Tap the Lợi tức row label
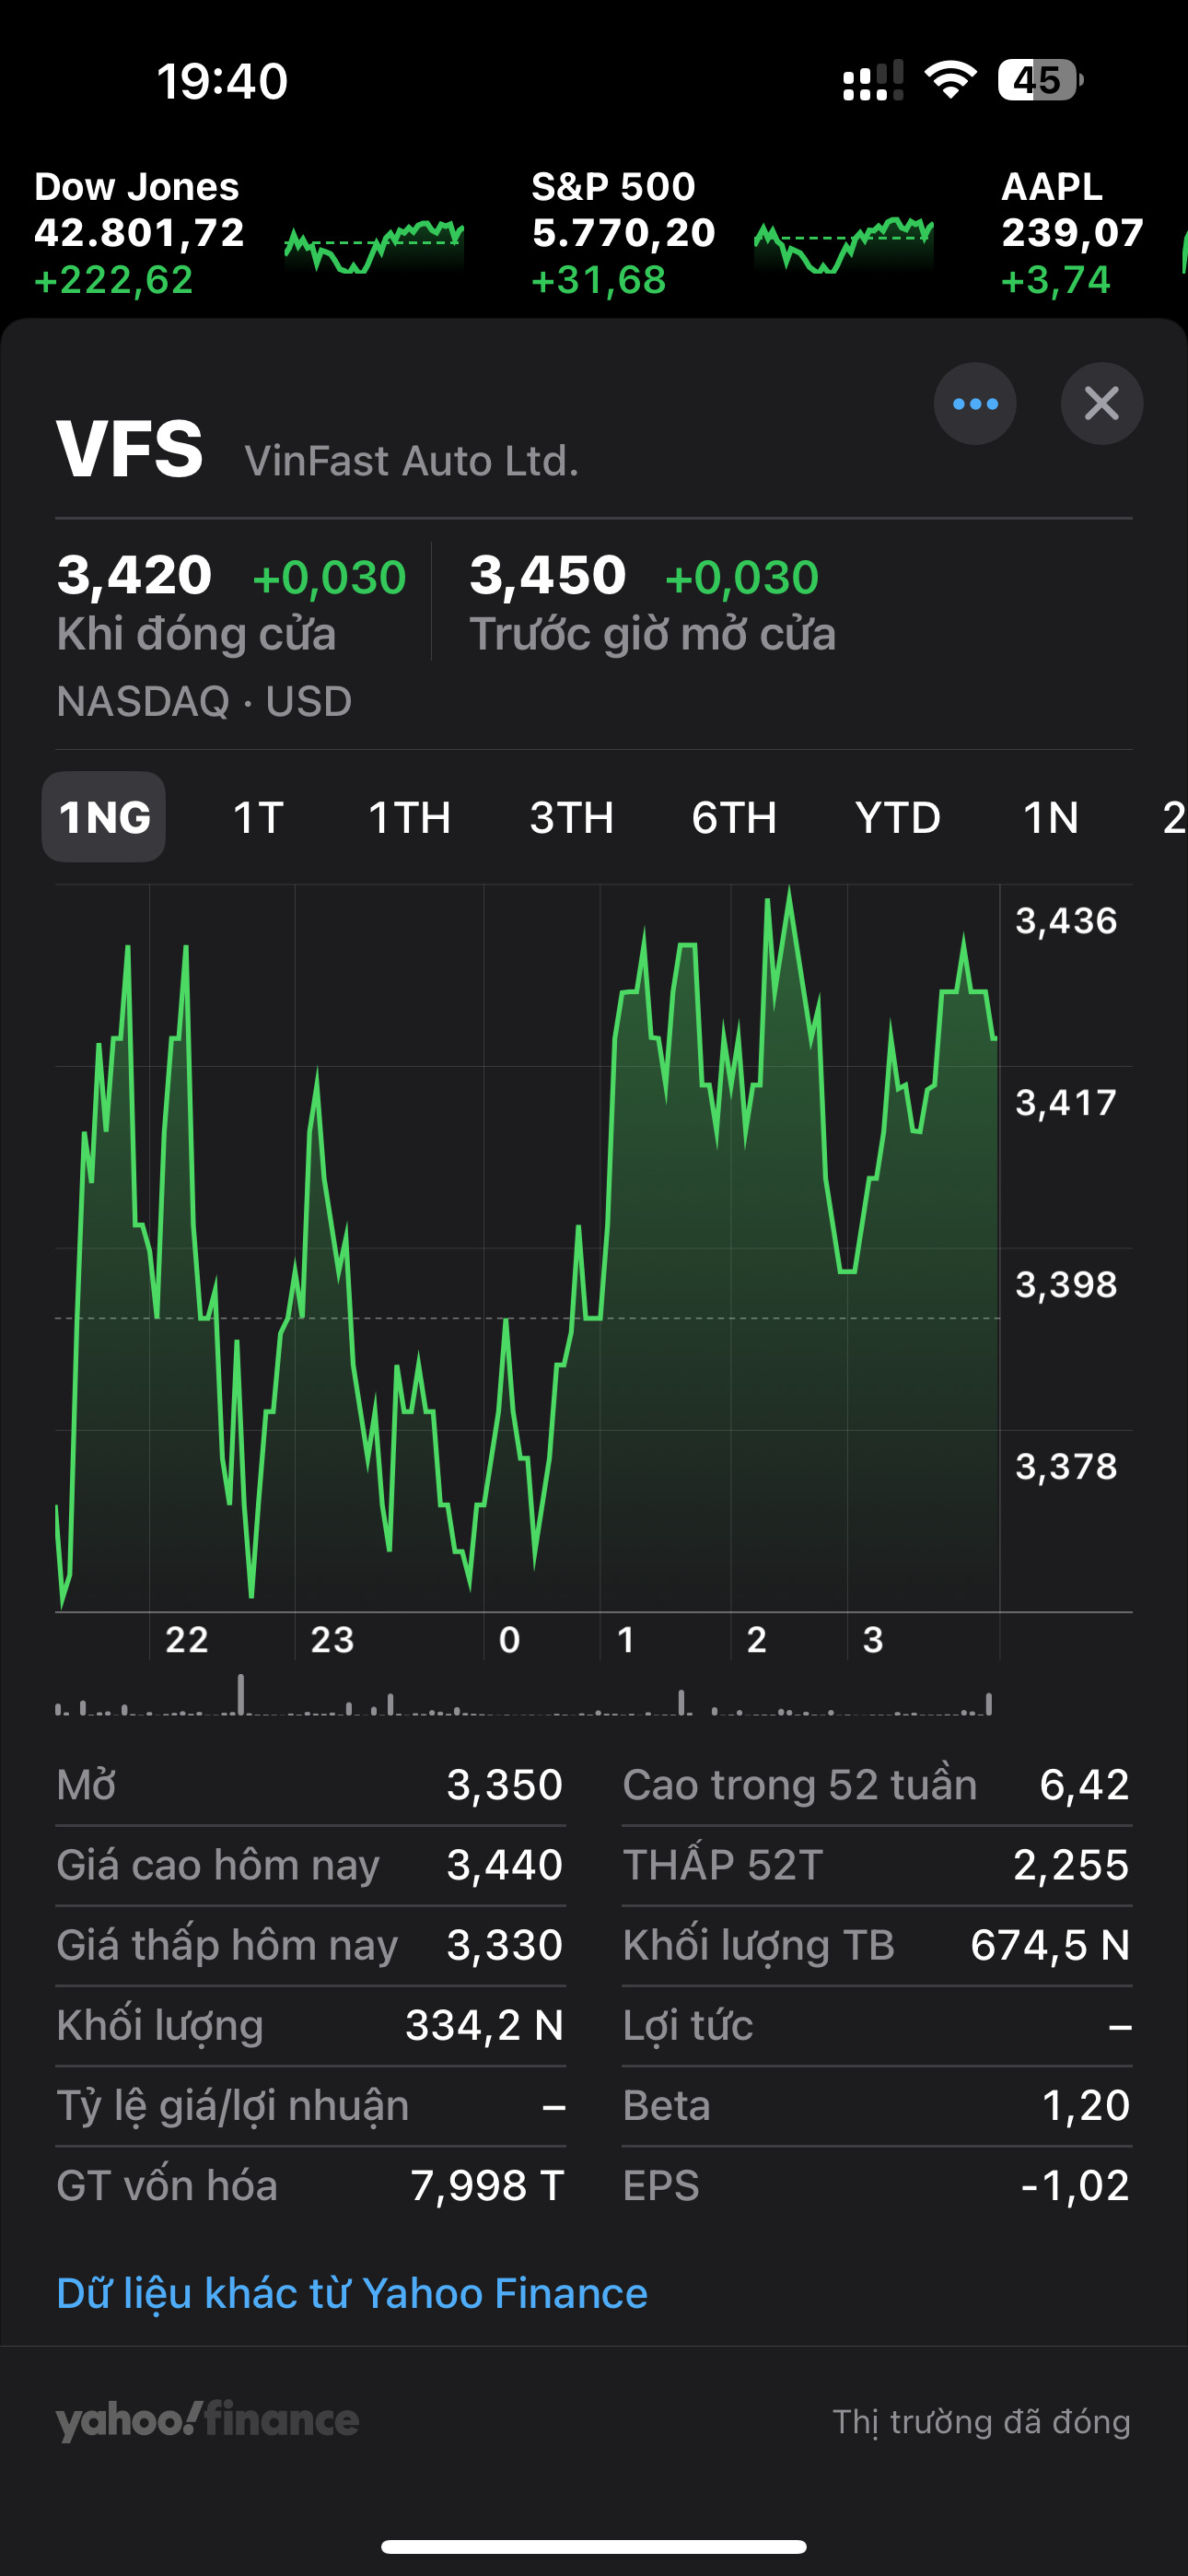Image resolution: width=1188 pixels, height=2576 pixels. coord(688,2026)
